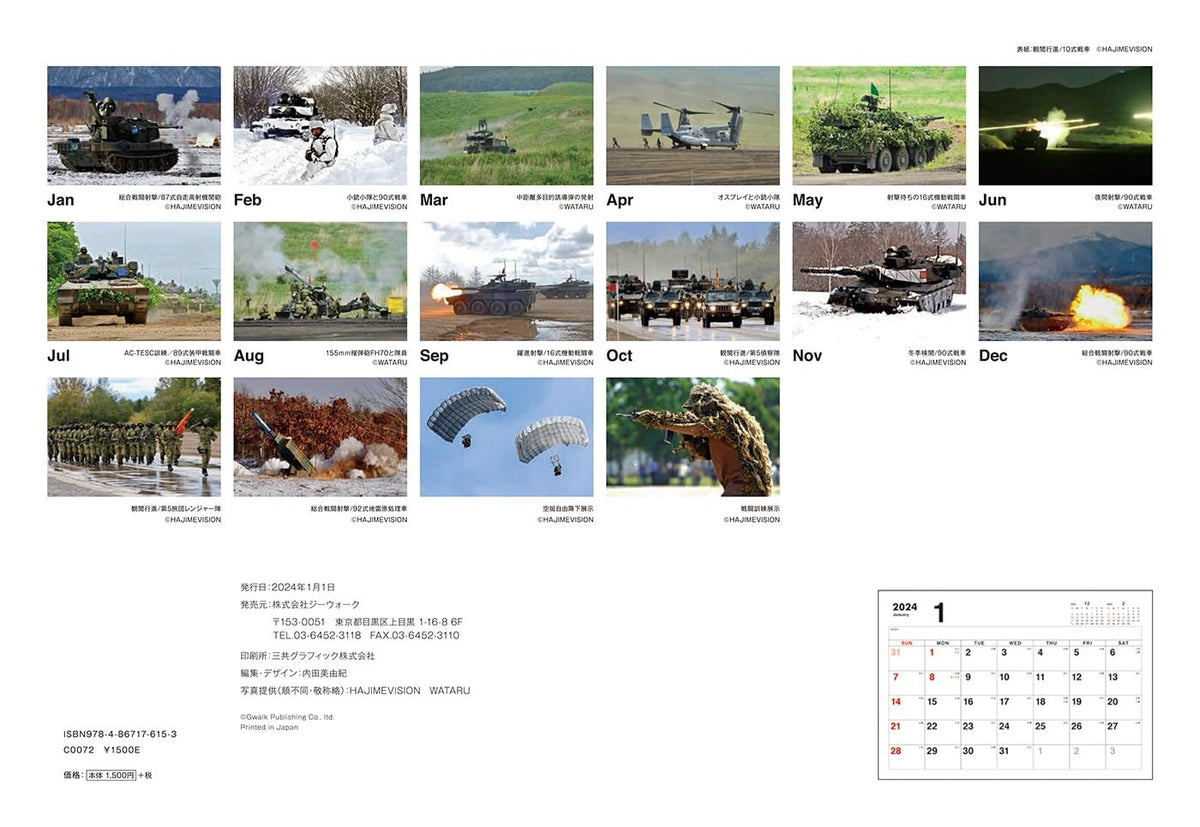
Task: Select the August FH70 howitzer photo
Action: (x=319, y=281)
